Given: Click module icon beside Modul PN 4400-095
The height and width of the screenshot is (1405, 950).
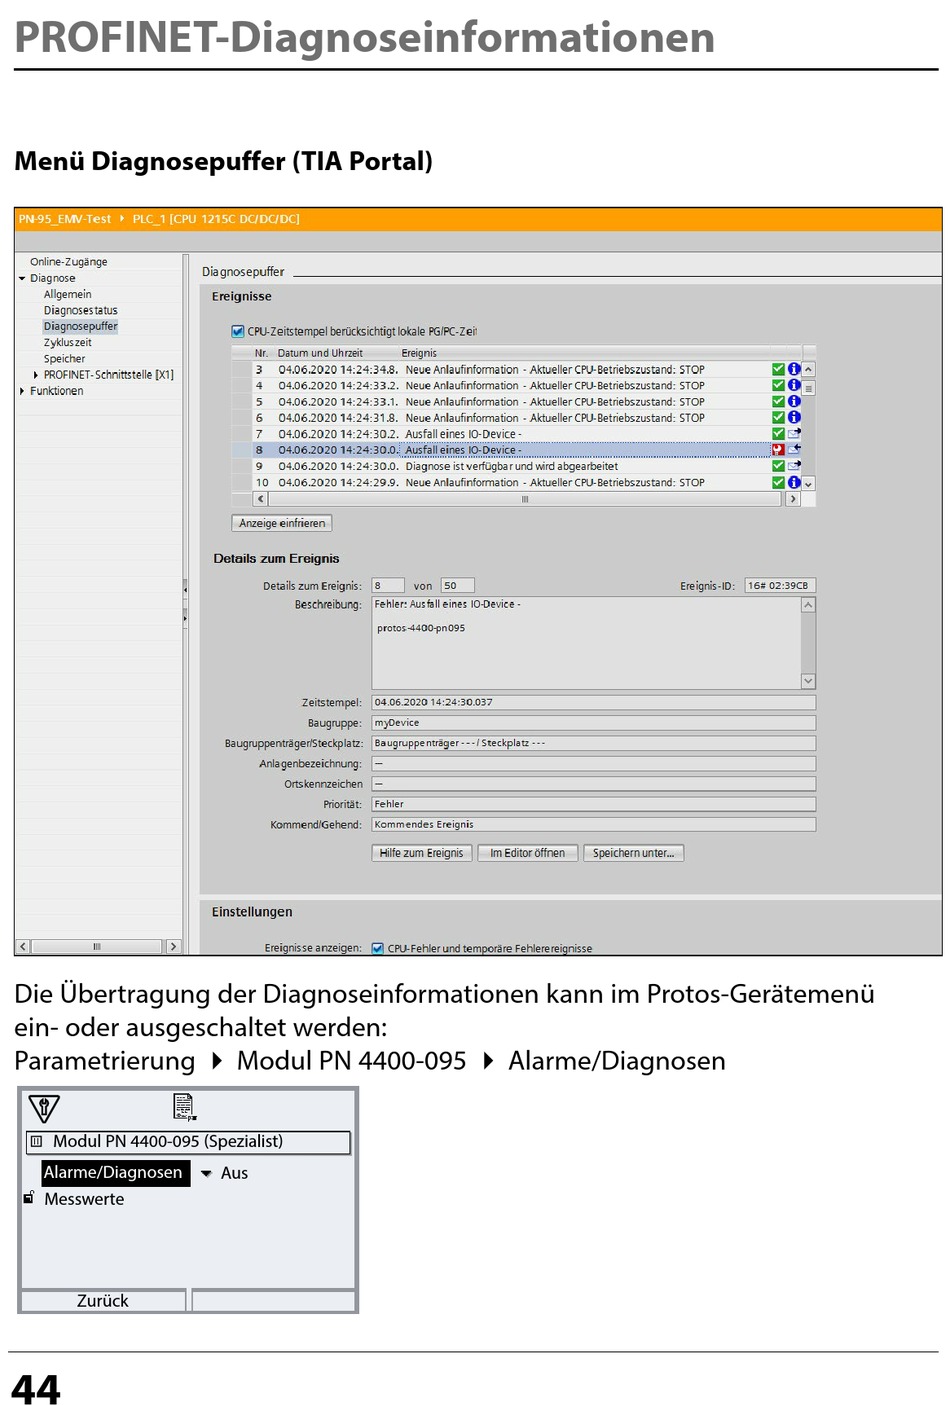Looking at the screenshot, I should coord(37,1141).
